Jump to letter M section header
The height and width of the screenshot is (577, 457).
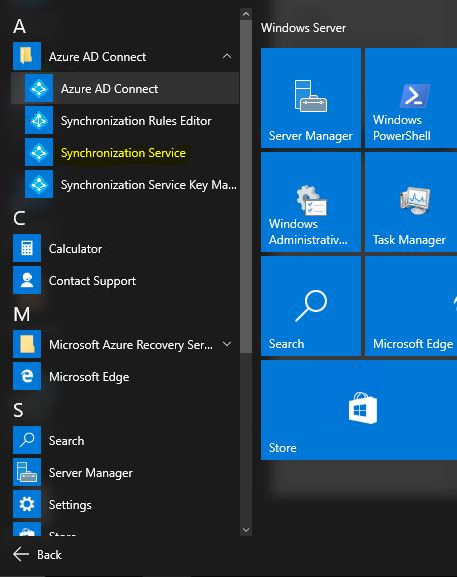coord(21,314)
